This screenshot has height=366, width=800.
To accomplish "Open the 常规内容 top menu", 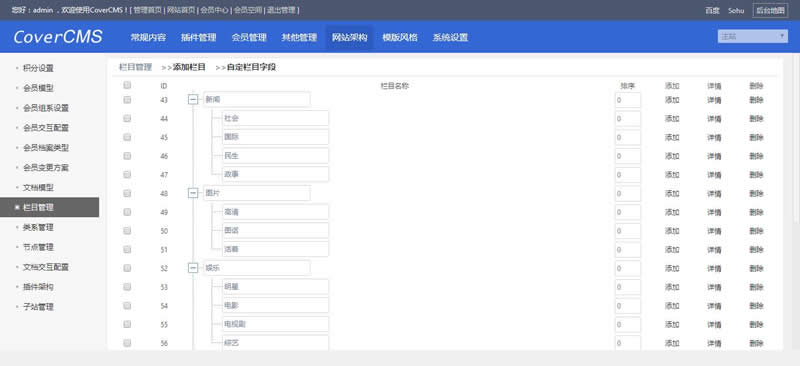I will click(x=148, y=37).
